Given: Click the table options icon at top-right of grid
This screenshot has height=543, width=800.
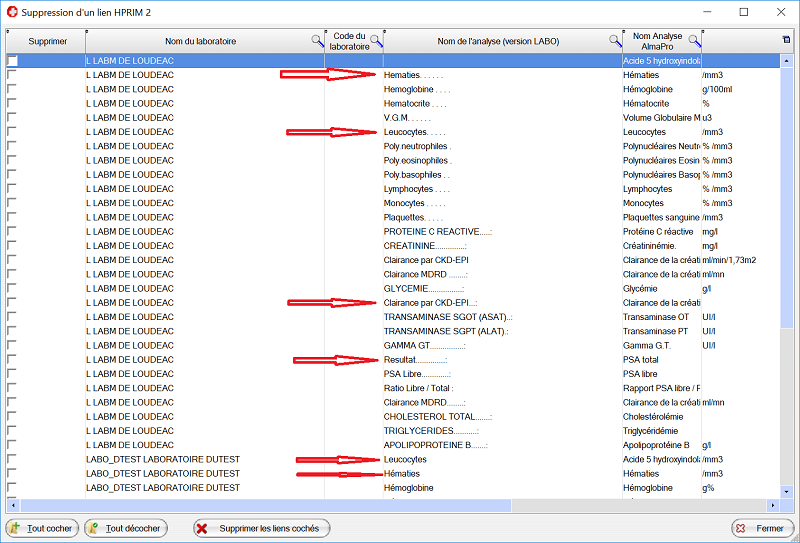Looking at the screenshot, I should pyautogui.click(x=786, y=40).
